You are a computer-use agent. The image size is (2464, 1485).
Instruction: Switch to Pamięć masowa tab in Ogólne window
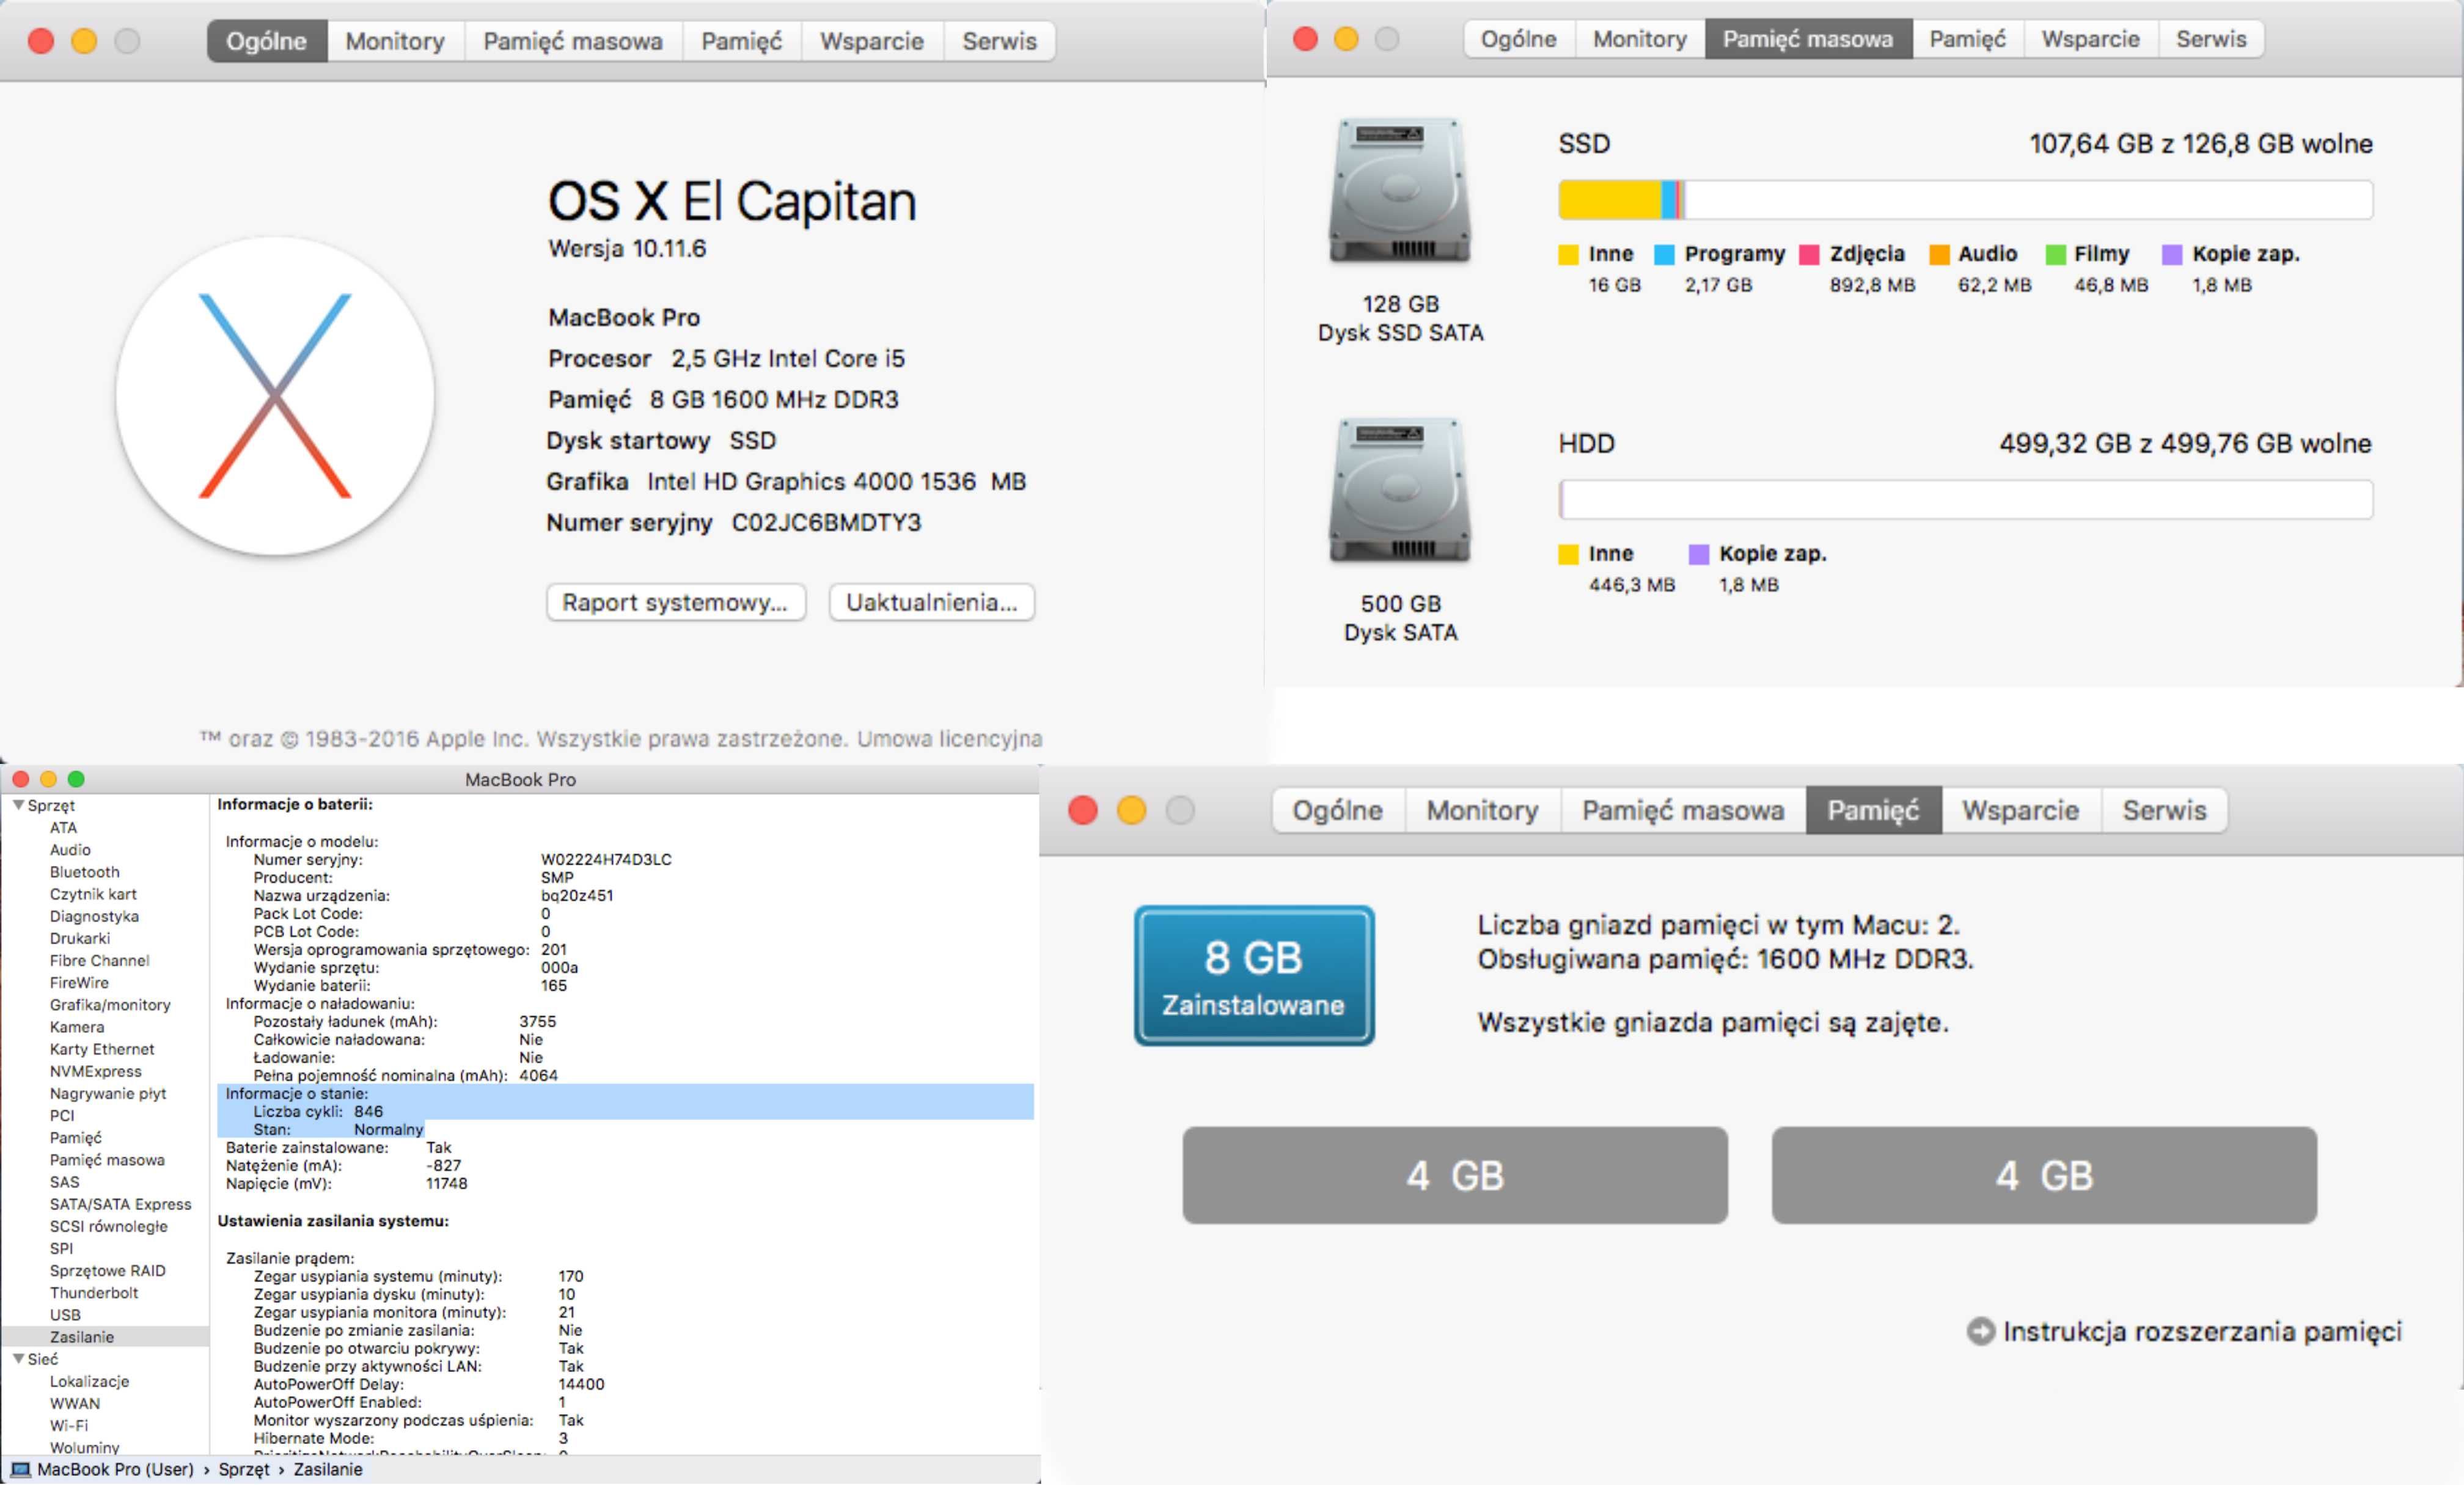coord(573,41)
